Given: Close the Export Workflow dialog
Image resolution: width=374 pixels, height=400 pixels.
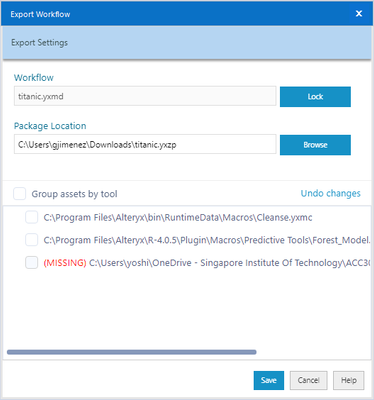Looking at the screenshot, I should (x=359, y=14).
